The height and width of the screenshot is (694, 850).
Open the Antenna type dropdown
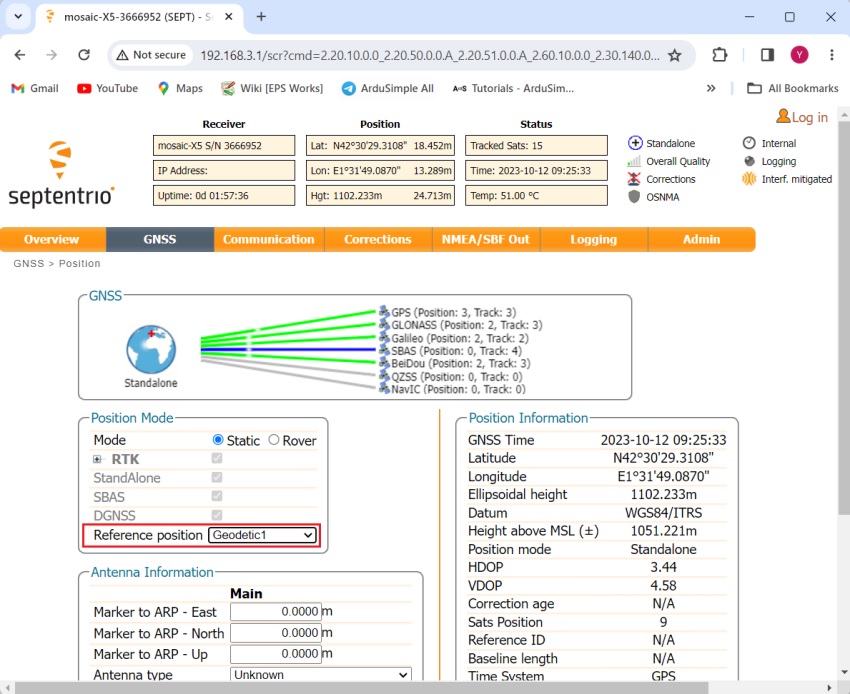(x=320, y=675)
